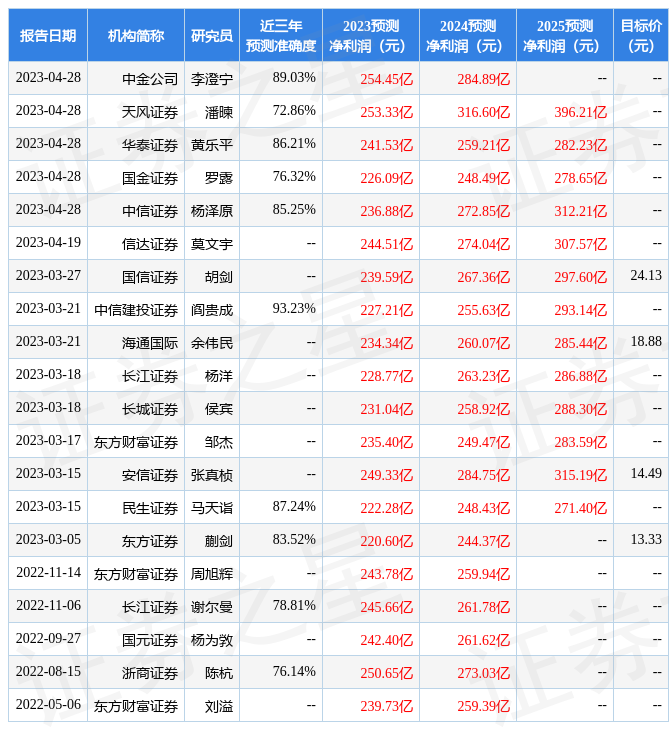Click target price 18.88
The width and height of the screenshot is (669, 730).
646,342
